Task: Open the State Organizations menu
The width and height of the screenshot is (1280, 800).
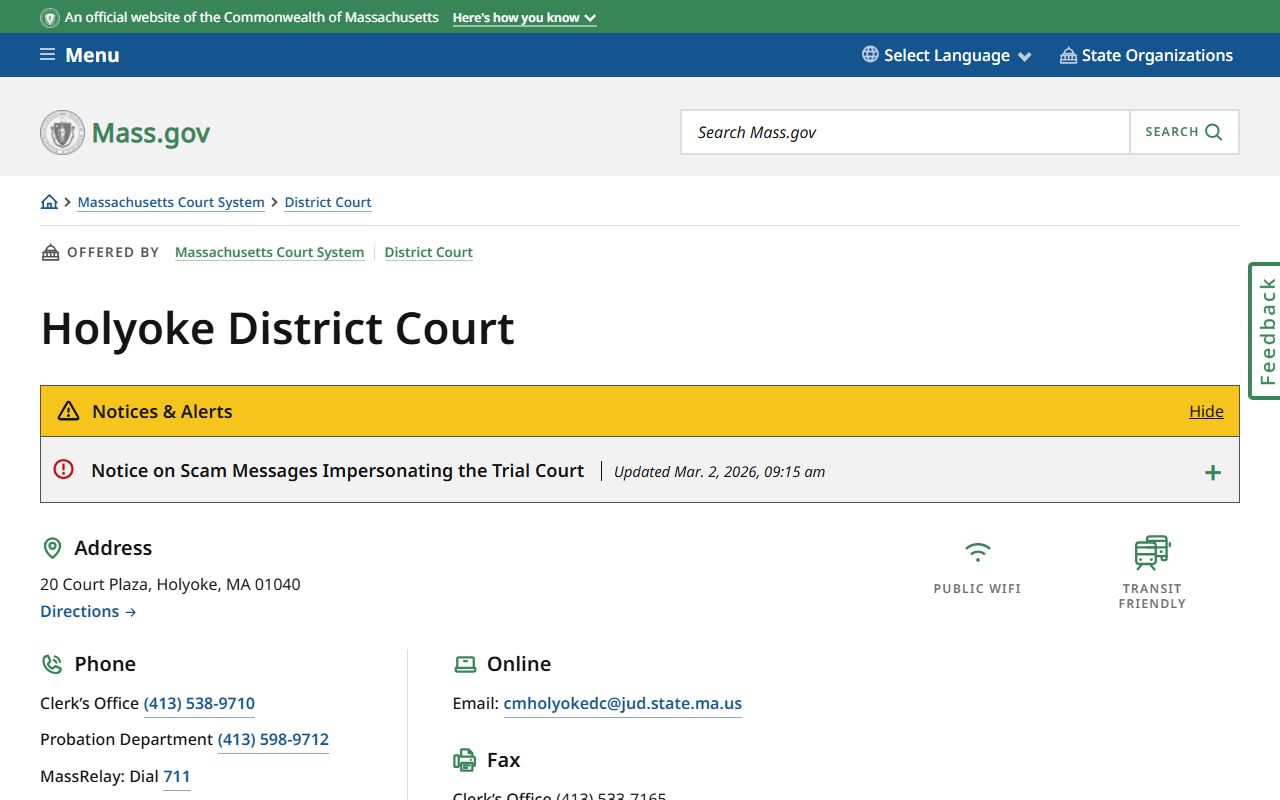Action: click(1157, 55)
